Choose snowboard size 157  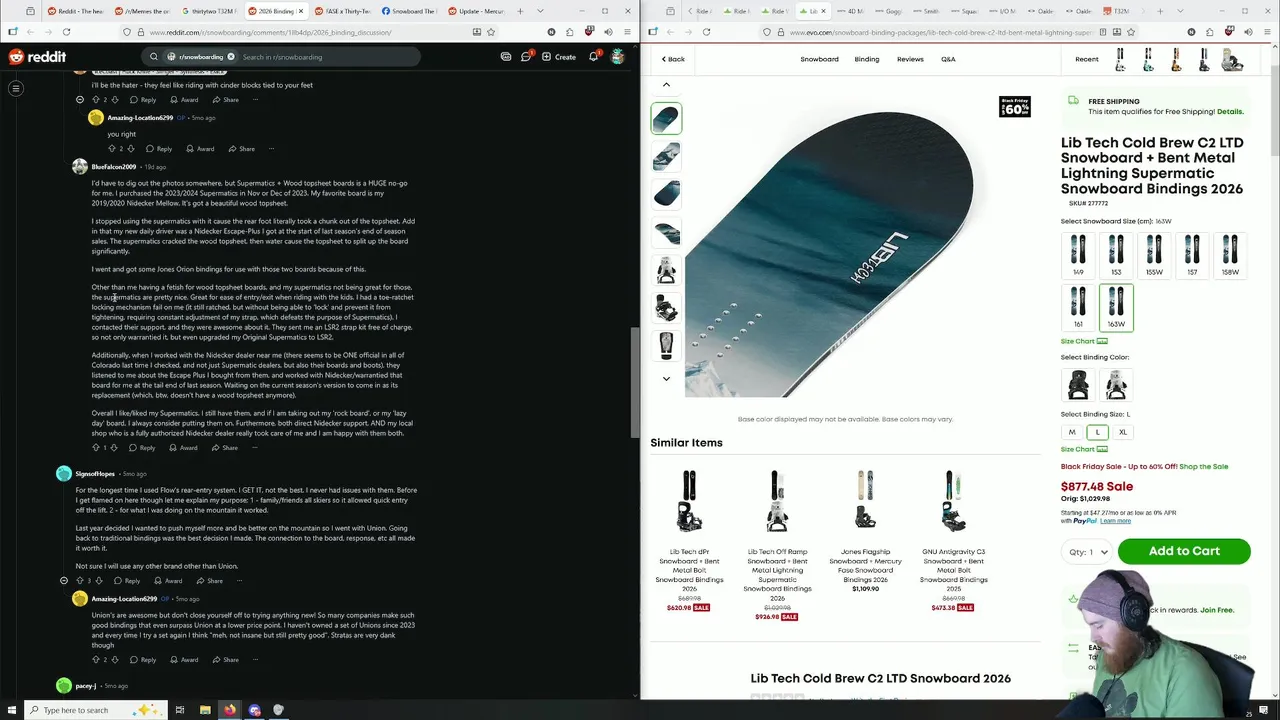(x=1192, y=255)
